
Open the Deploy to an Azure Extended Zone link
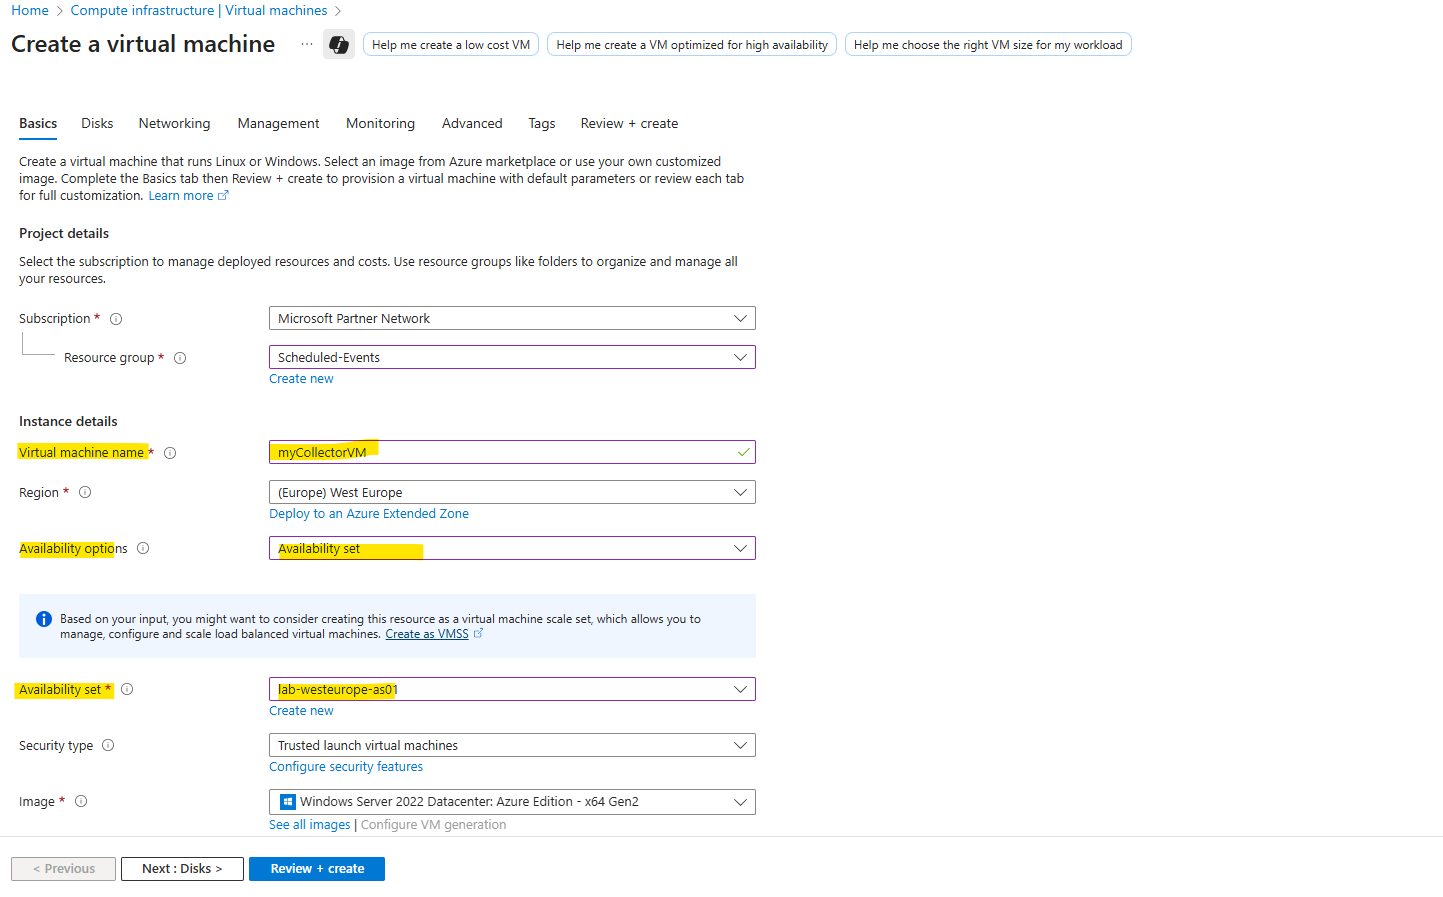[369, 514]
